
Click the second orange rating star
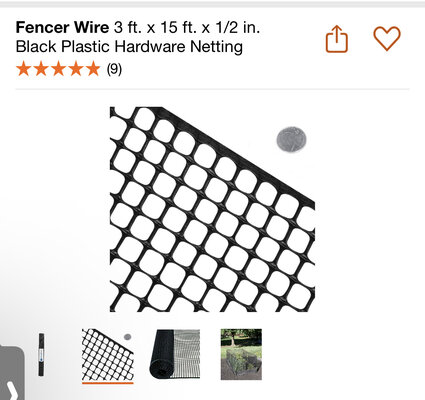point(41,69)
